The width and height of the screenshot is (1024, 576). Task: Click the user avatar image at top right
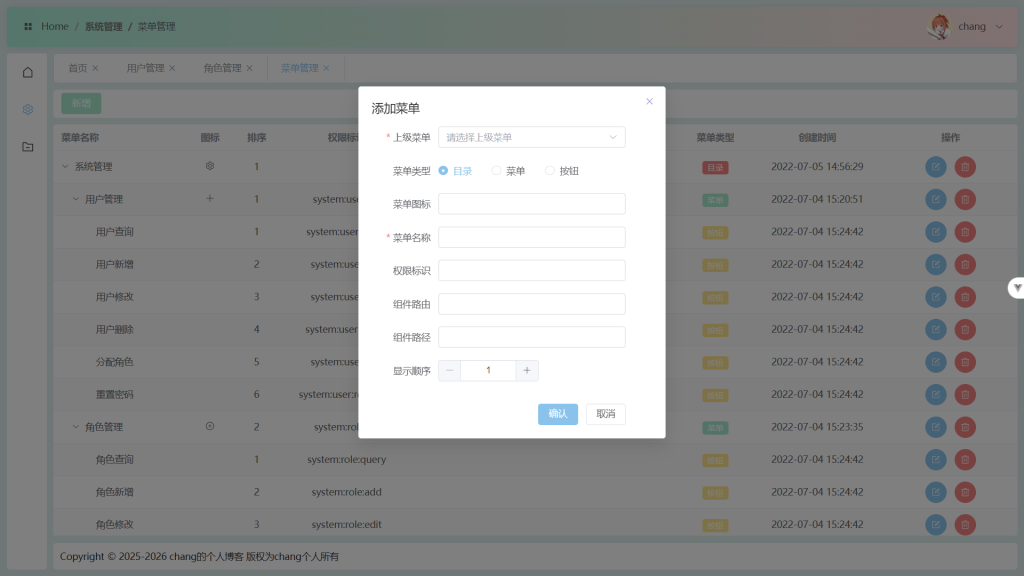tap(940, 27)
